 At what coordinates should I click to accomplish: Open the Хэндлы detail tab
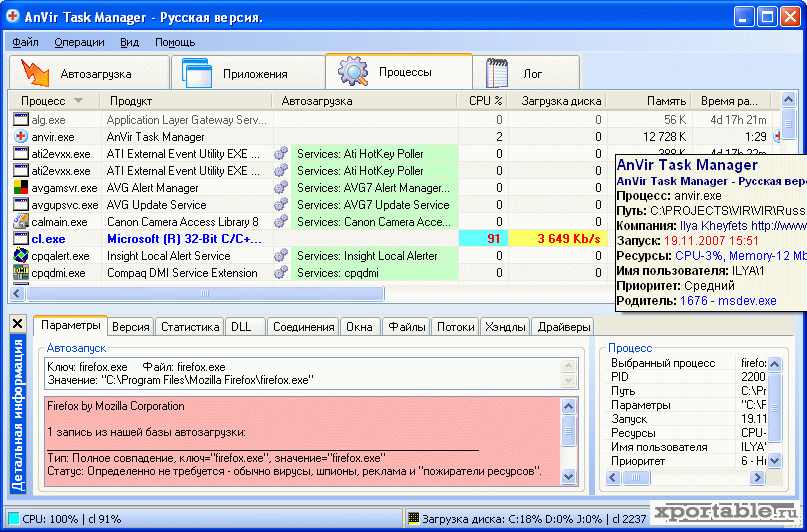tap(505, 327)
